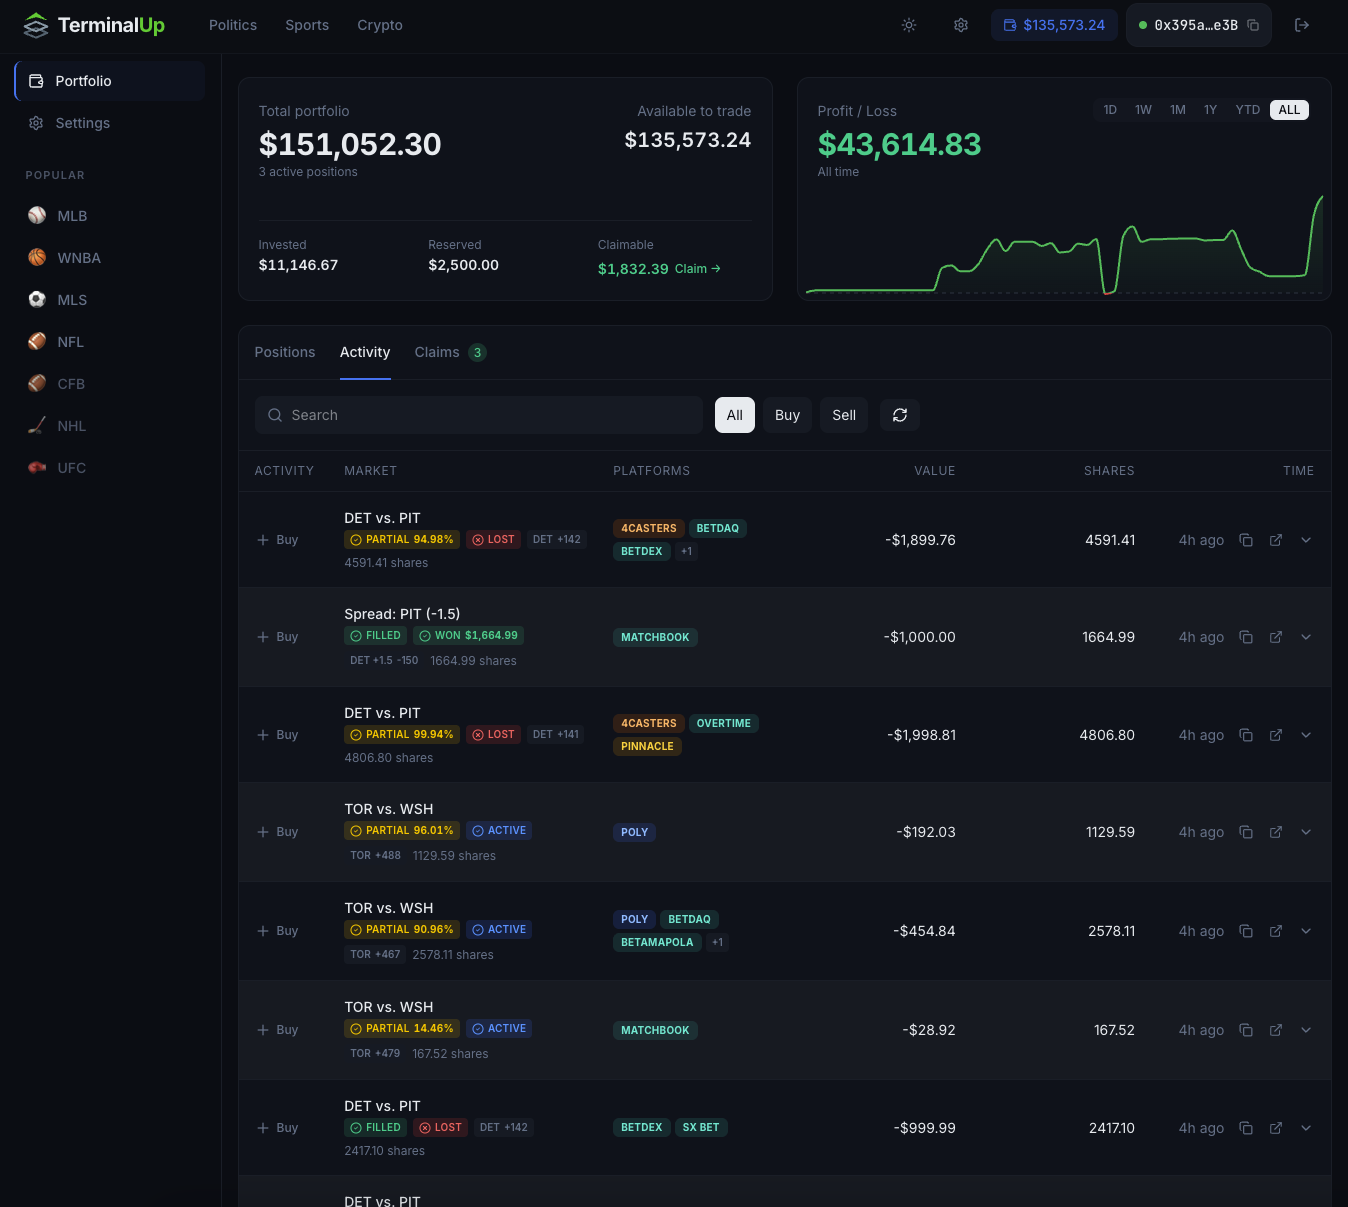Select the 1M profit/loss range
This screenshot has height=1207, width=1348.
coord(1178,110)
